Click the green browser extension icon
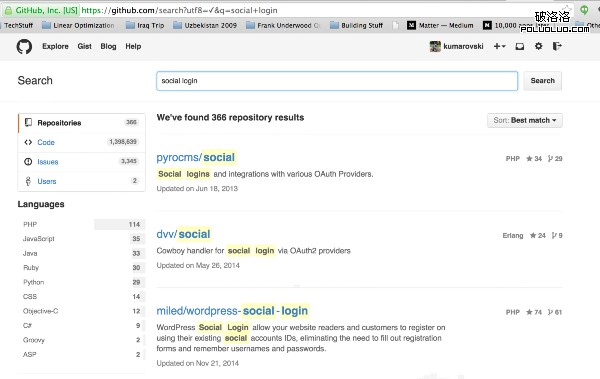The image size is (600, 379). click(584, 10)
